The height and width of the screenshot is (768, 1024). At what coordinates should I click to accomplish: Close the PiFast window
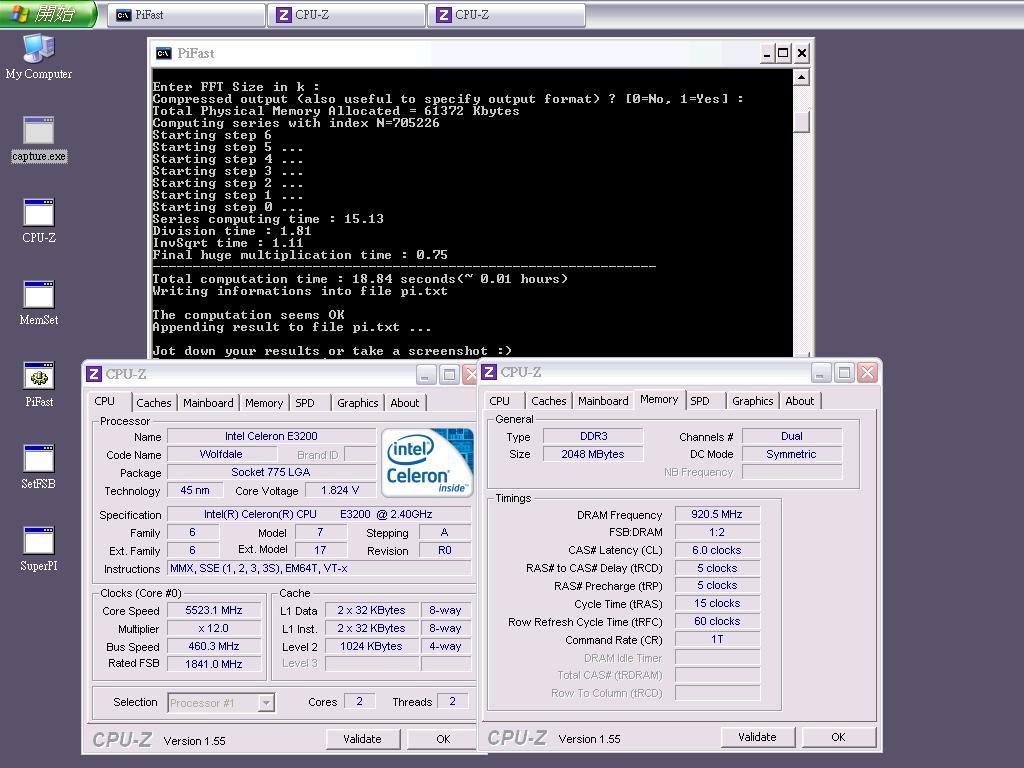point(802,54)
